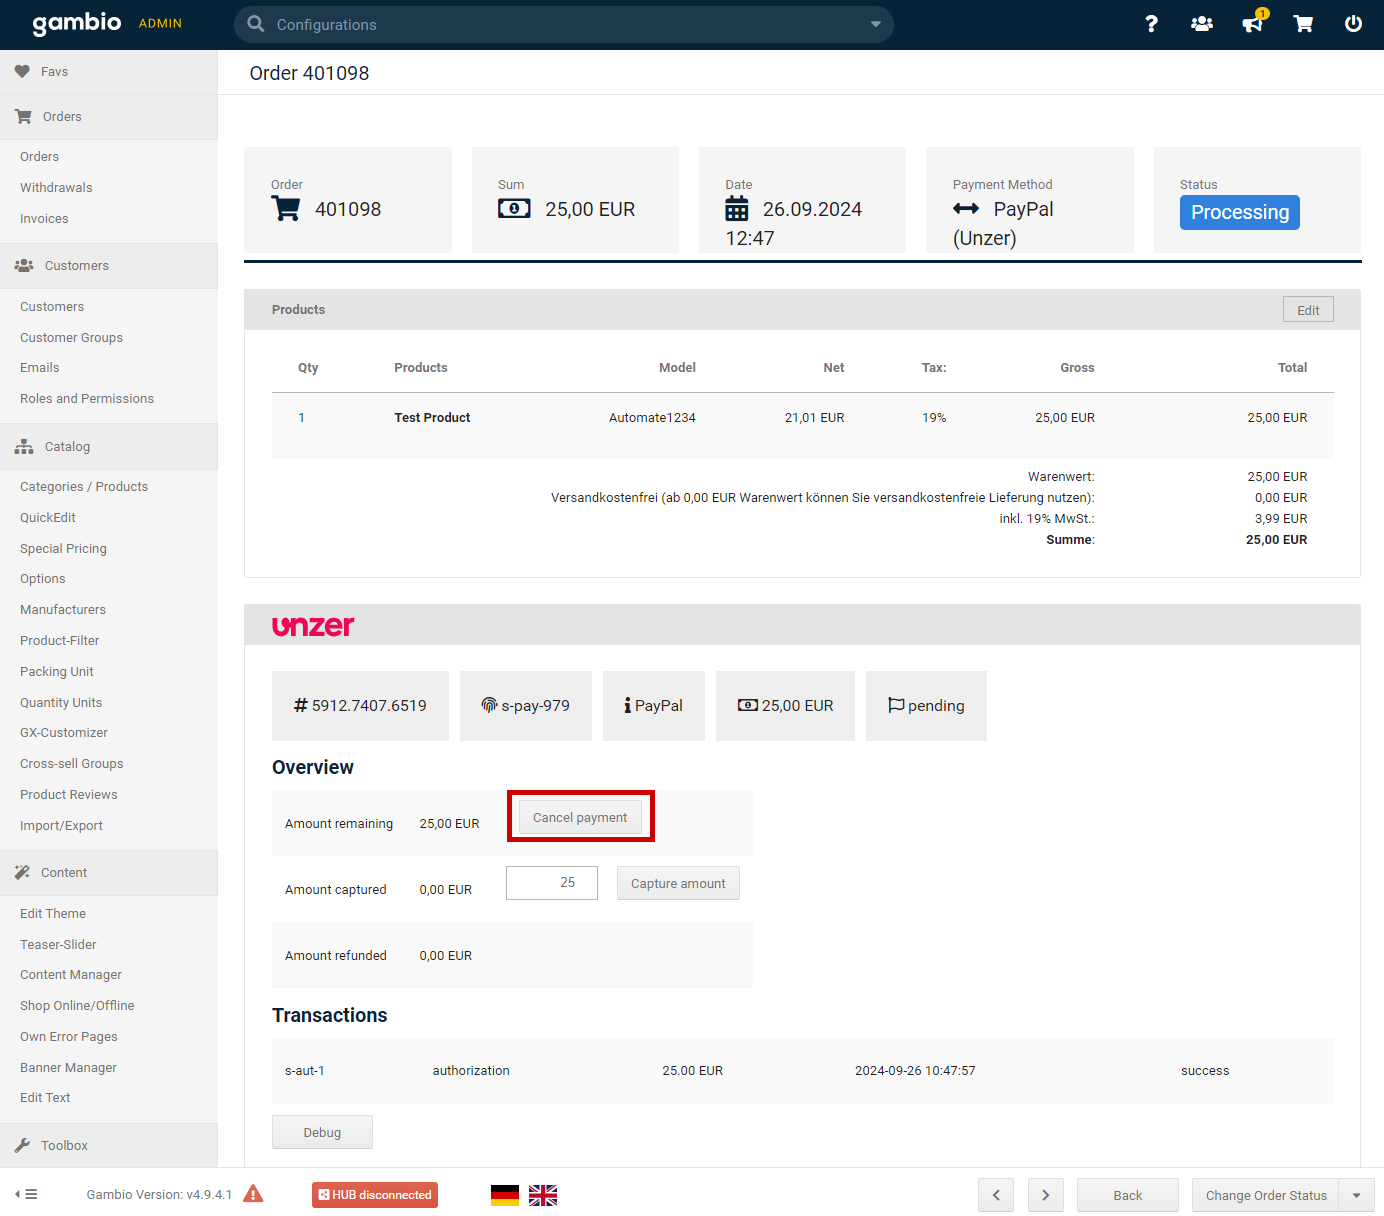This screenshot has width=1384, height=1216.
Task: Click the Test Product name
Action: (432, 418)
